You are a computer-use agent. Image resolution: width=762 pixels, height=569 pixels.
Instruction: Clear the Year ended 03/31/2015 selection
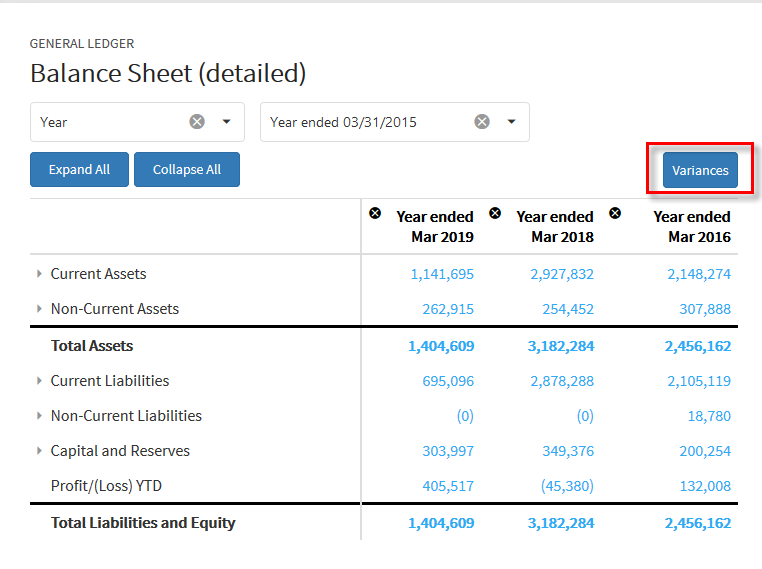[482, 121]
